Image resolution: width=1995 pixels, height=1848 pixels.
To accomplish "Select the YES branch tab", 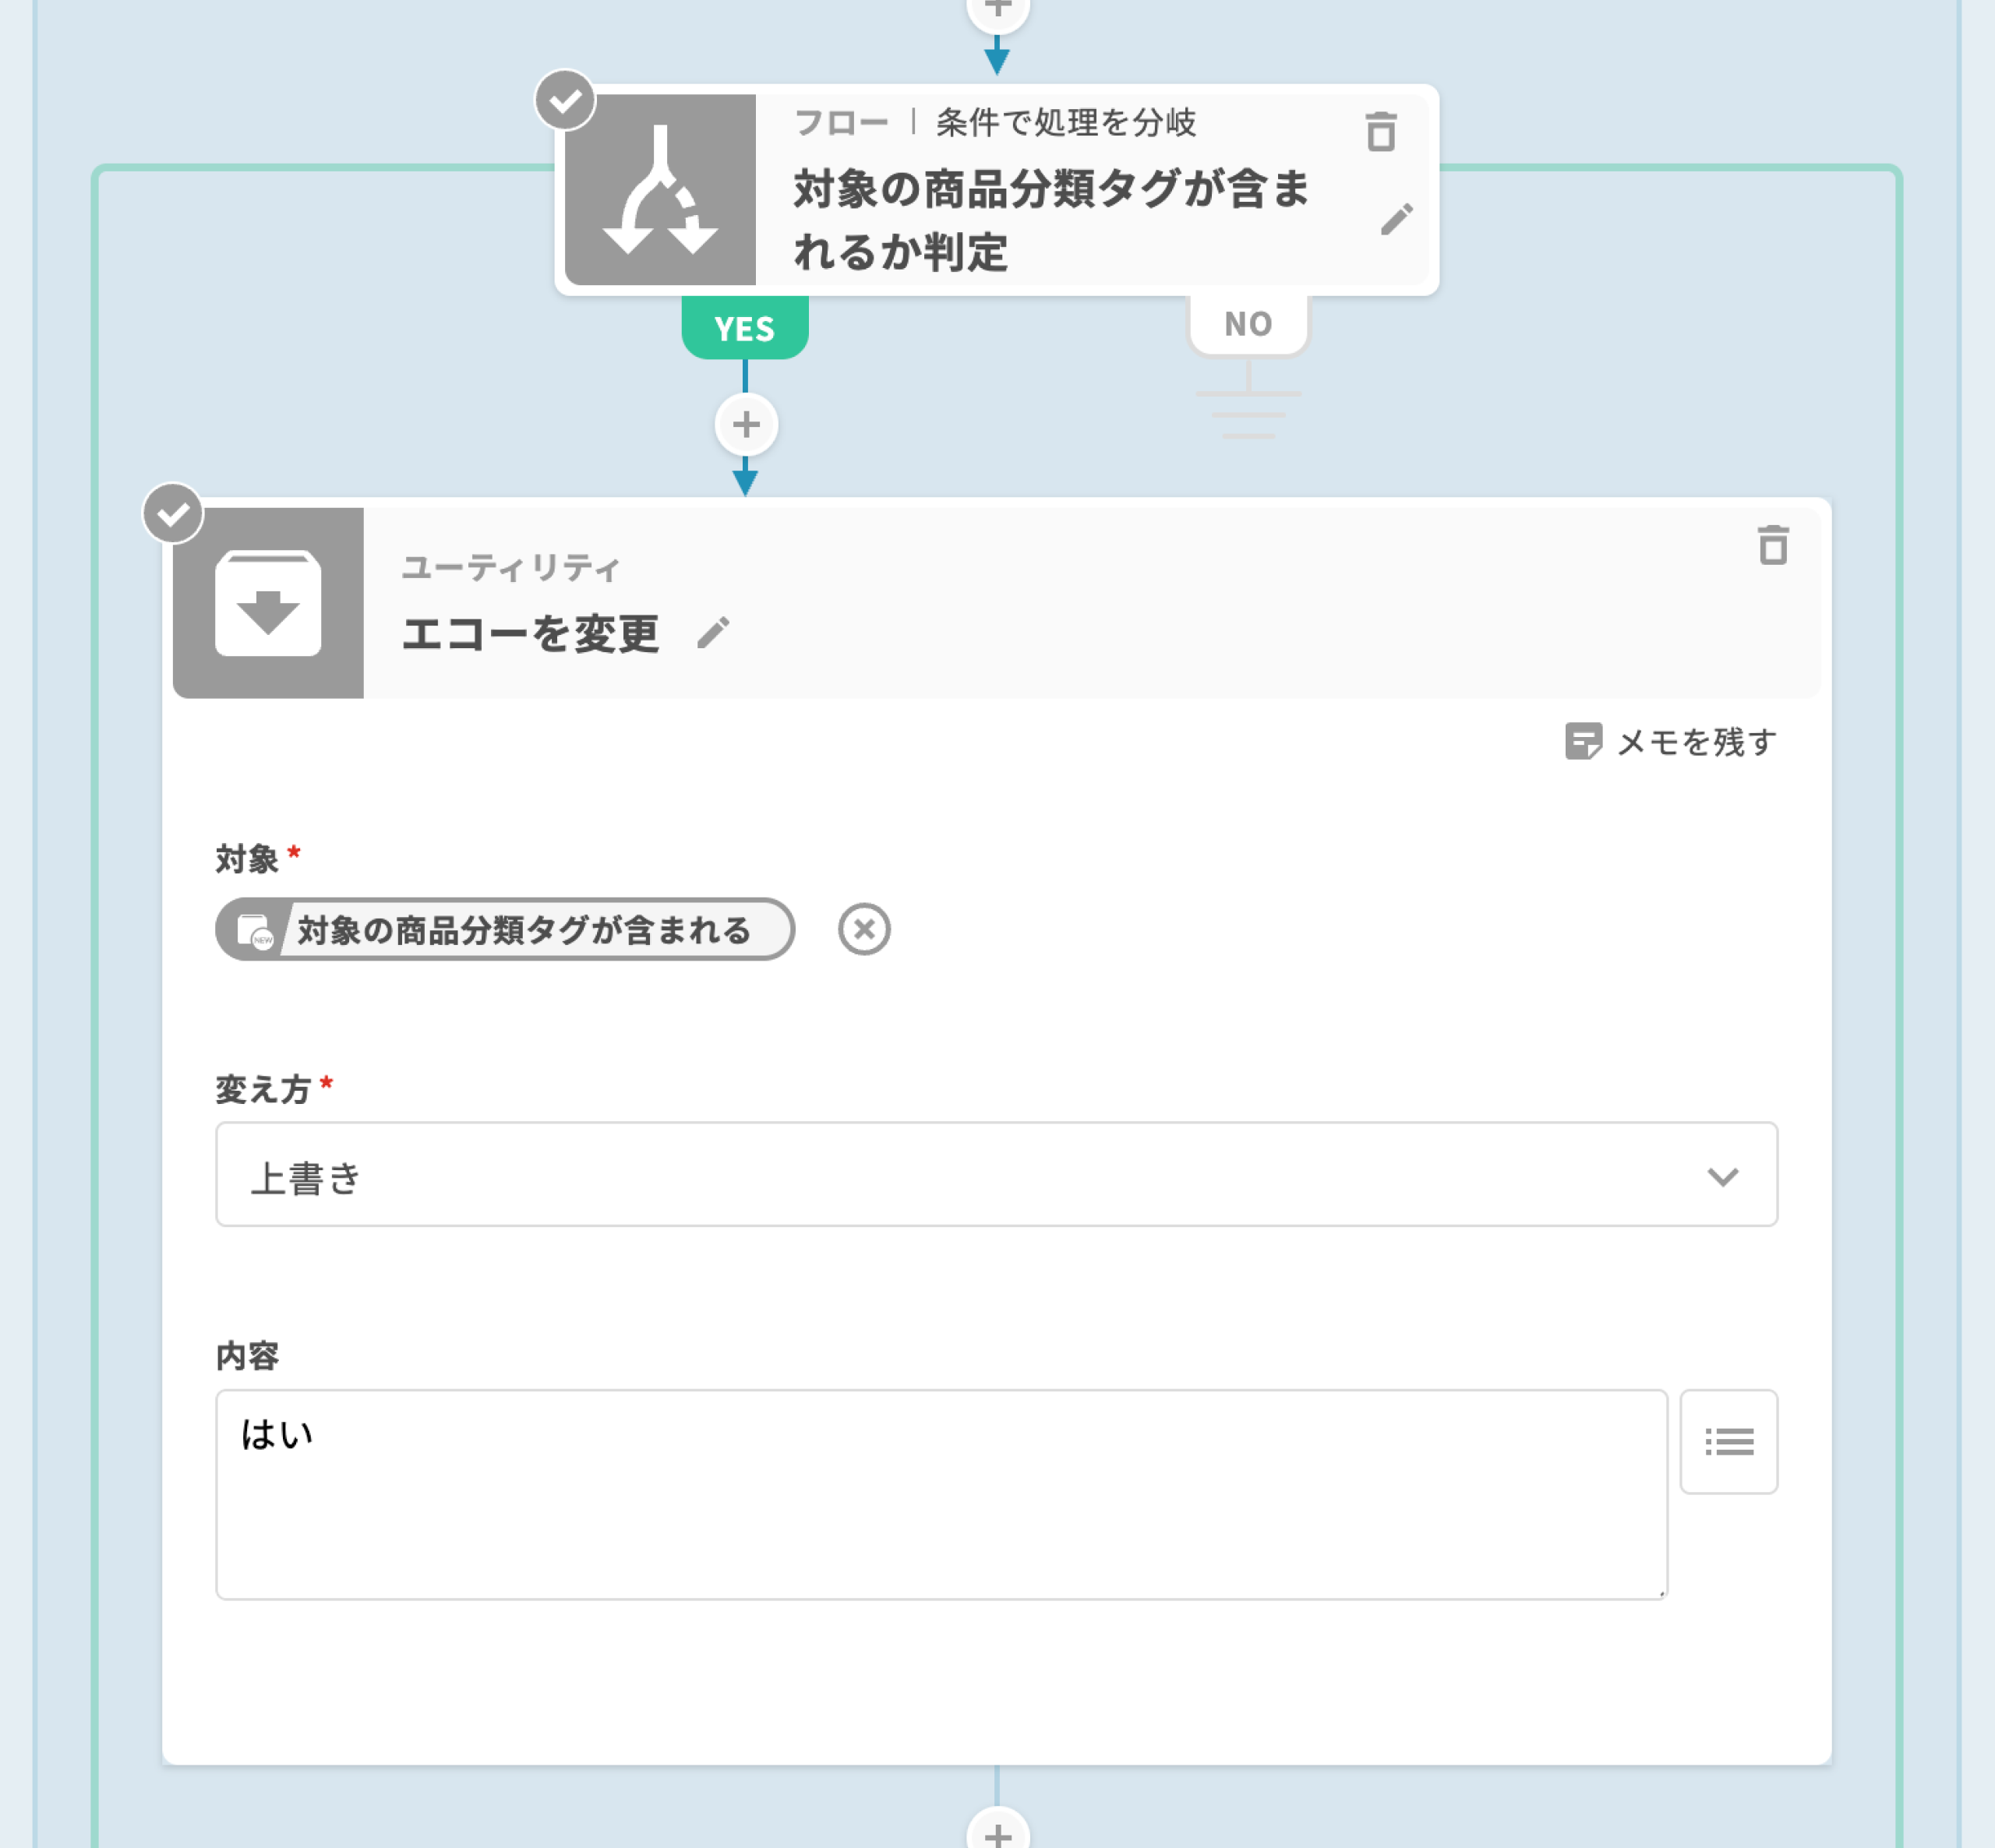I will tap(745, 328).
